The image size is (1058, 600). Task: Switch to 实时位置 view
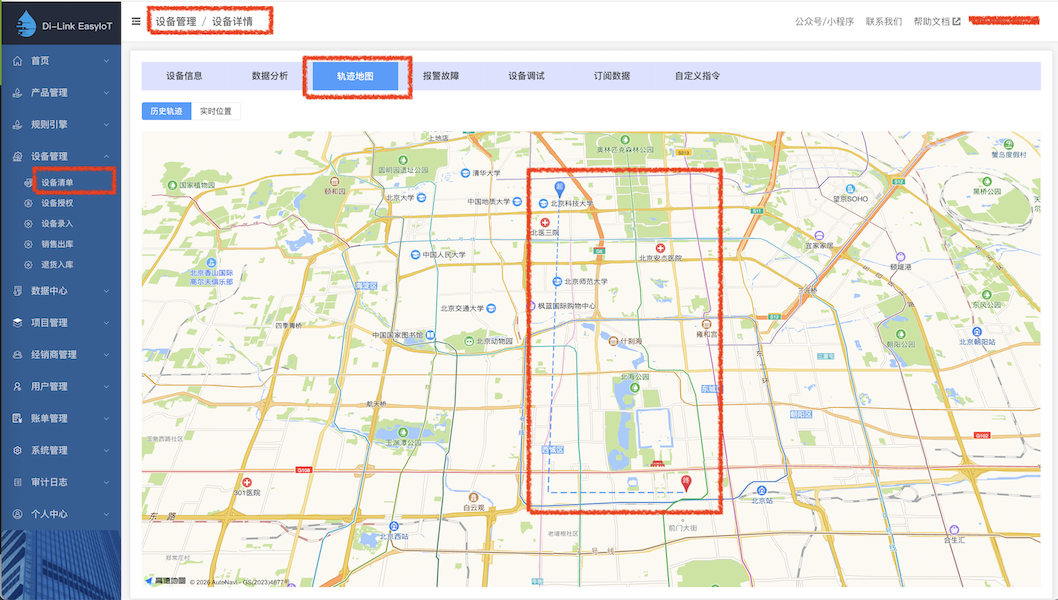point(214,111)
